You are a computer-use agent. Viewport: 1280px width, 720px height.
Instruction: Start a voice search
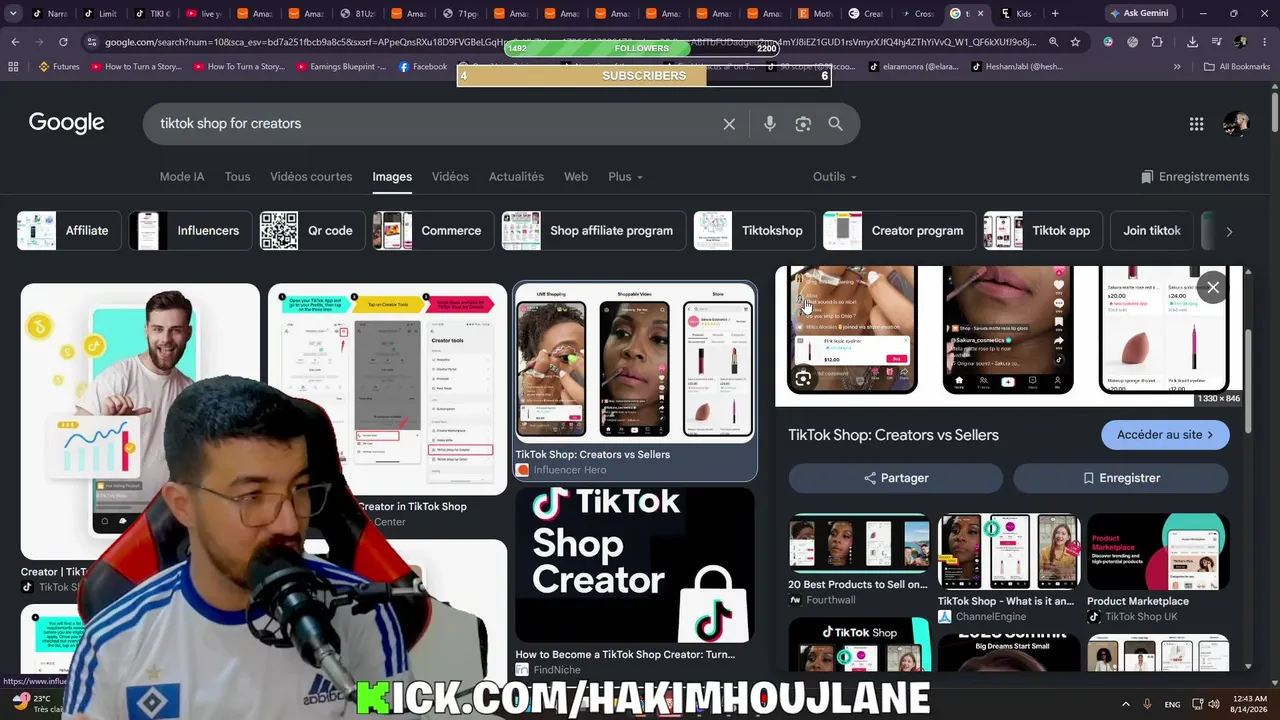(769, 124)
